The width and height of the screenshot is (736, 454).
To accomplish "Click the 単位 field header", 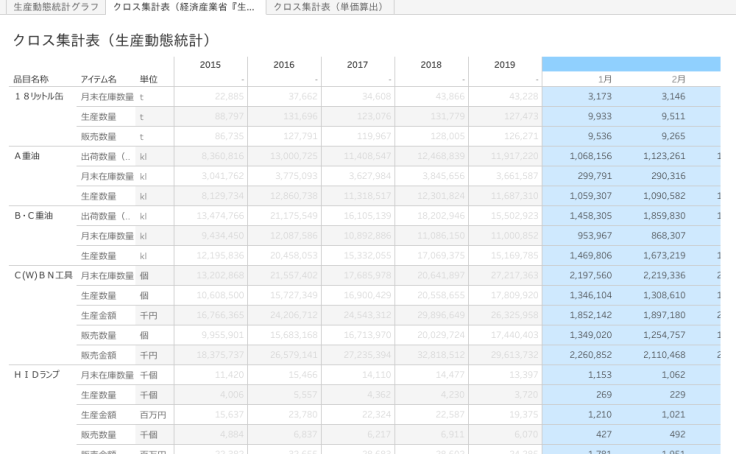I will tap(149, 78).
